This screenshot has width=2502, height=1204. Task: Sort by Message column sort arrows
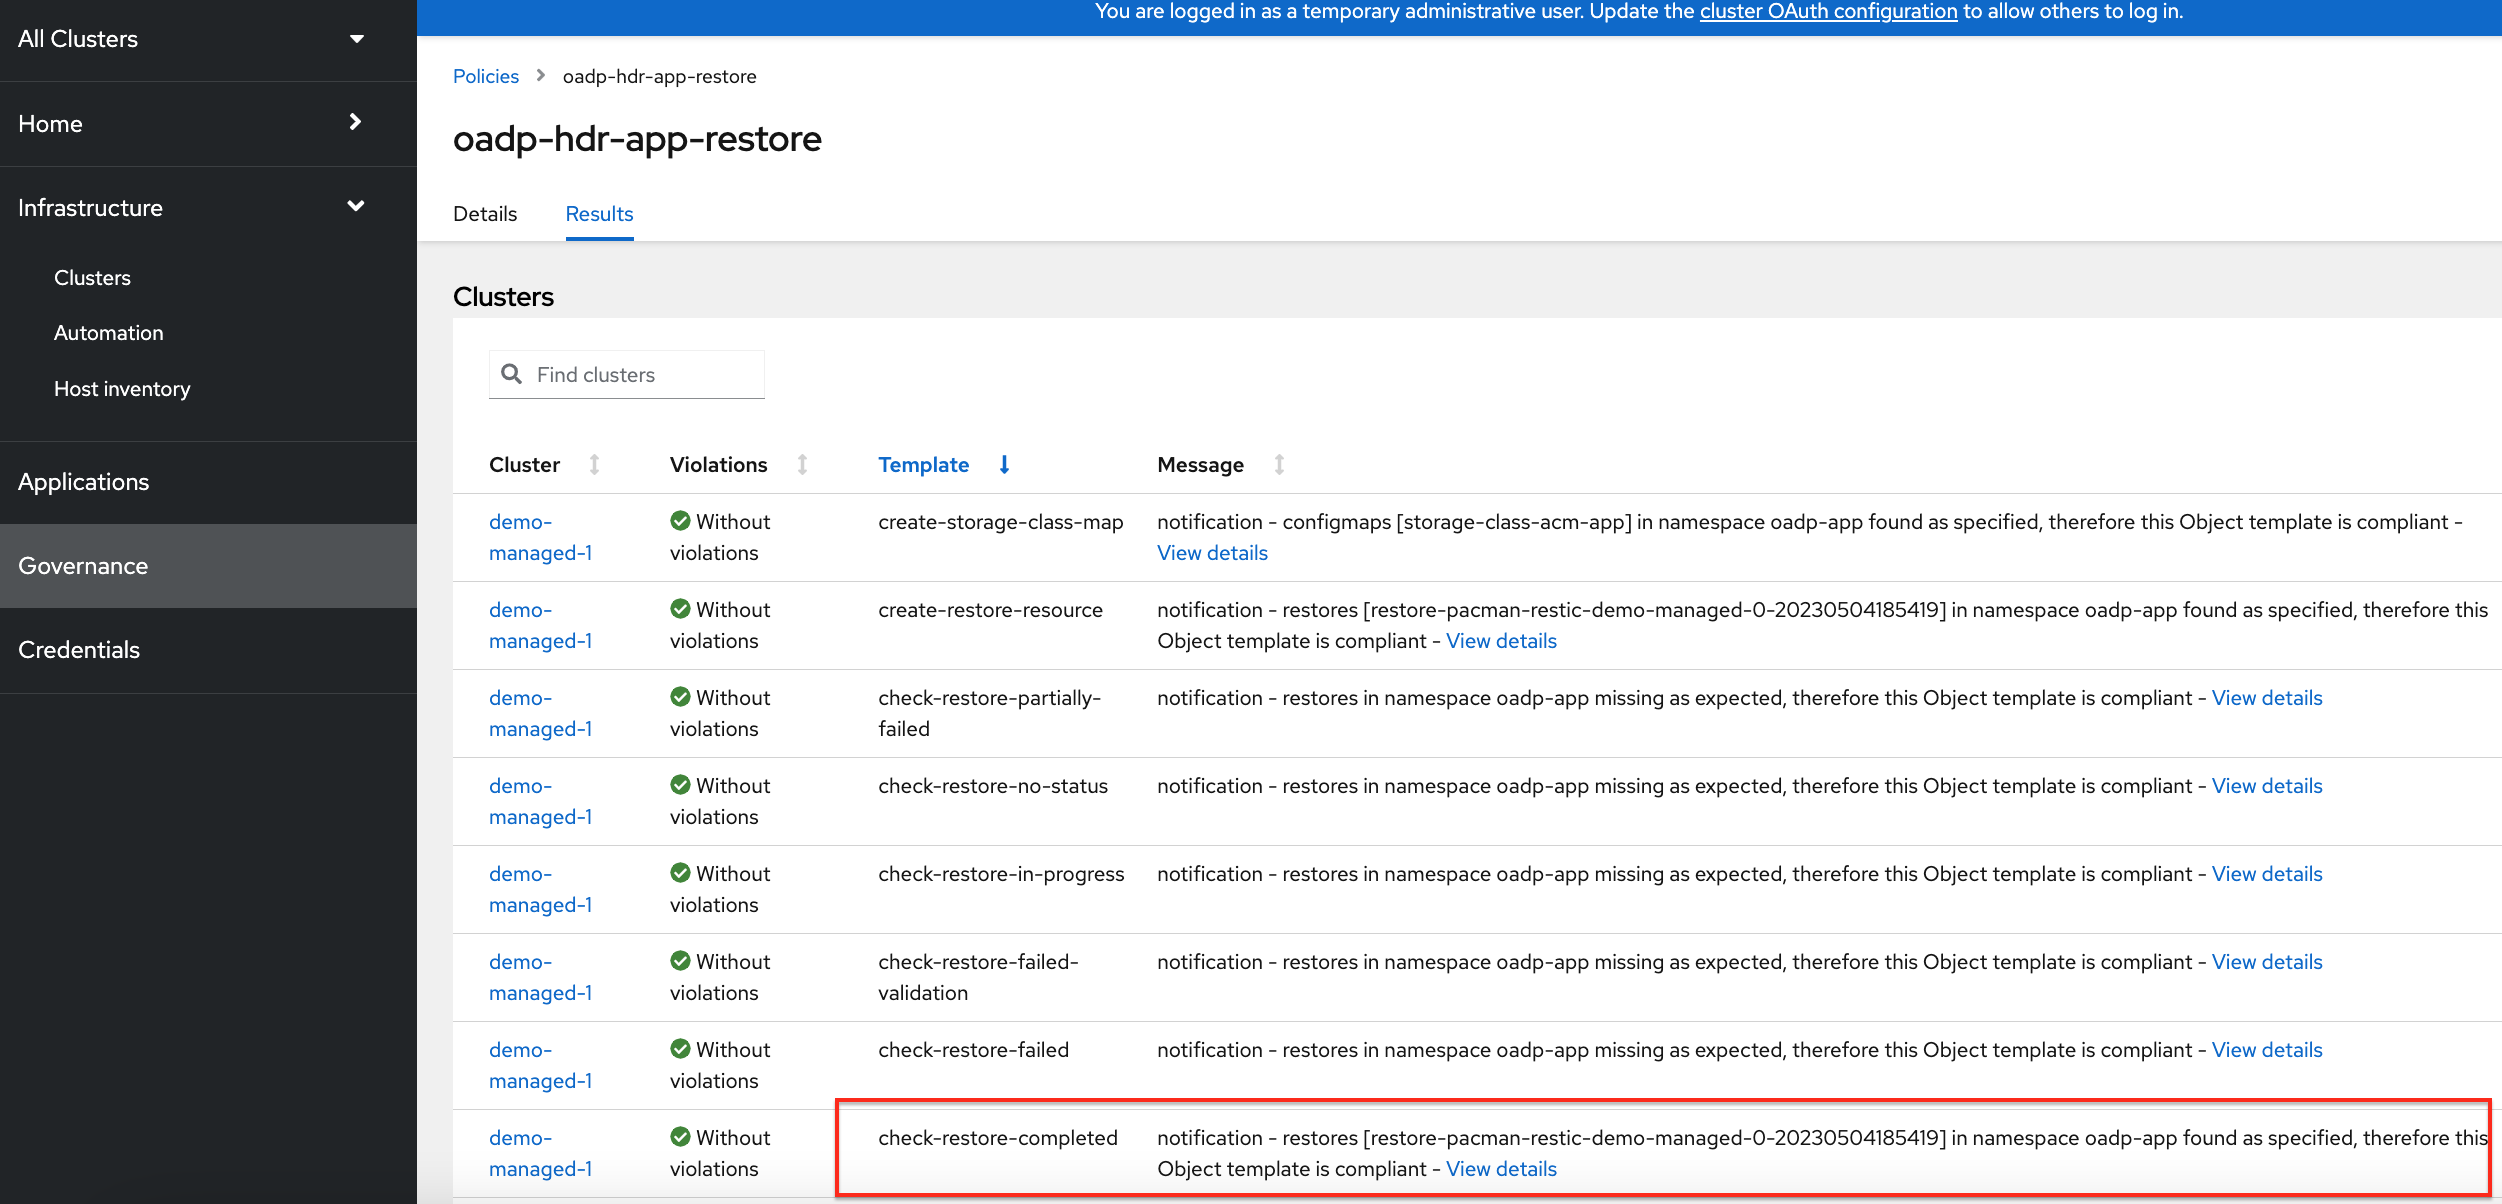pyautogui.click(x=1279, y=465)
